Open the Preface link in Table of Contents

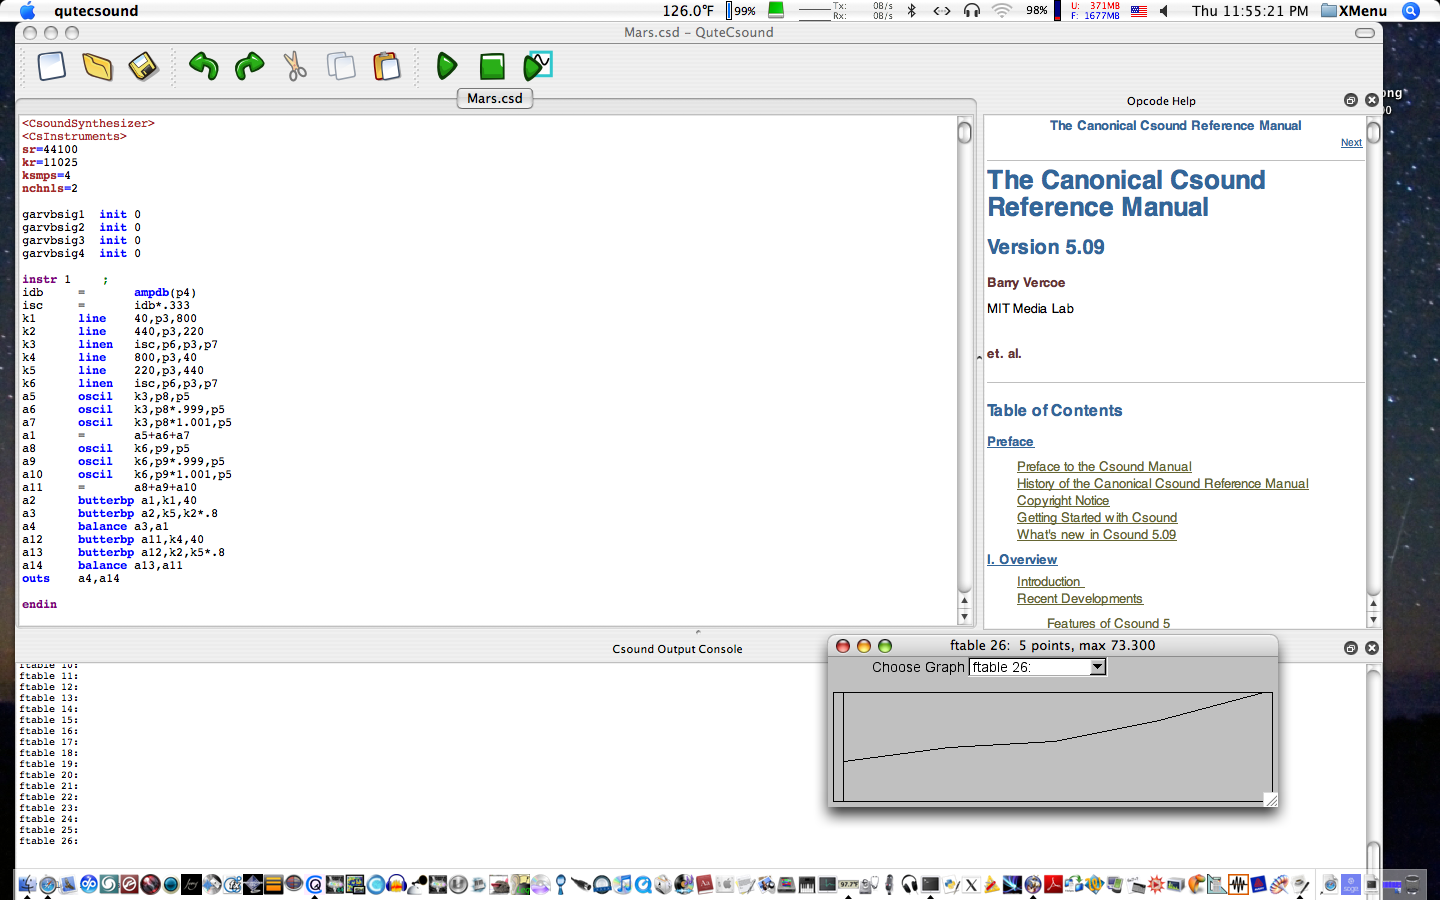tap(1010, 441)
